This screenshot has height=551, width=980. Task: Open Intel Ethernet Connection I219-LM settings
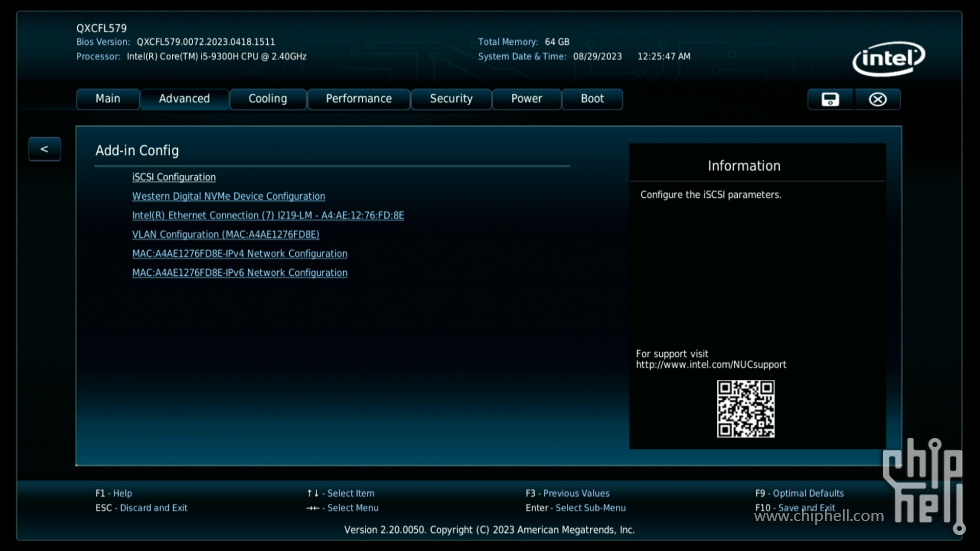[268, 216]
